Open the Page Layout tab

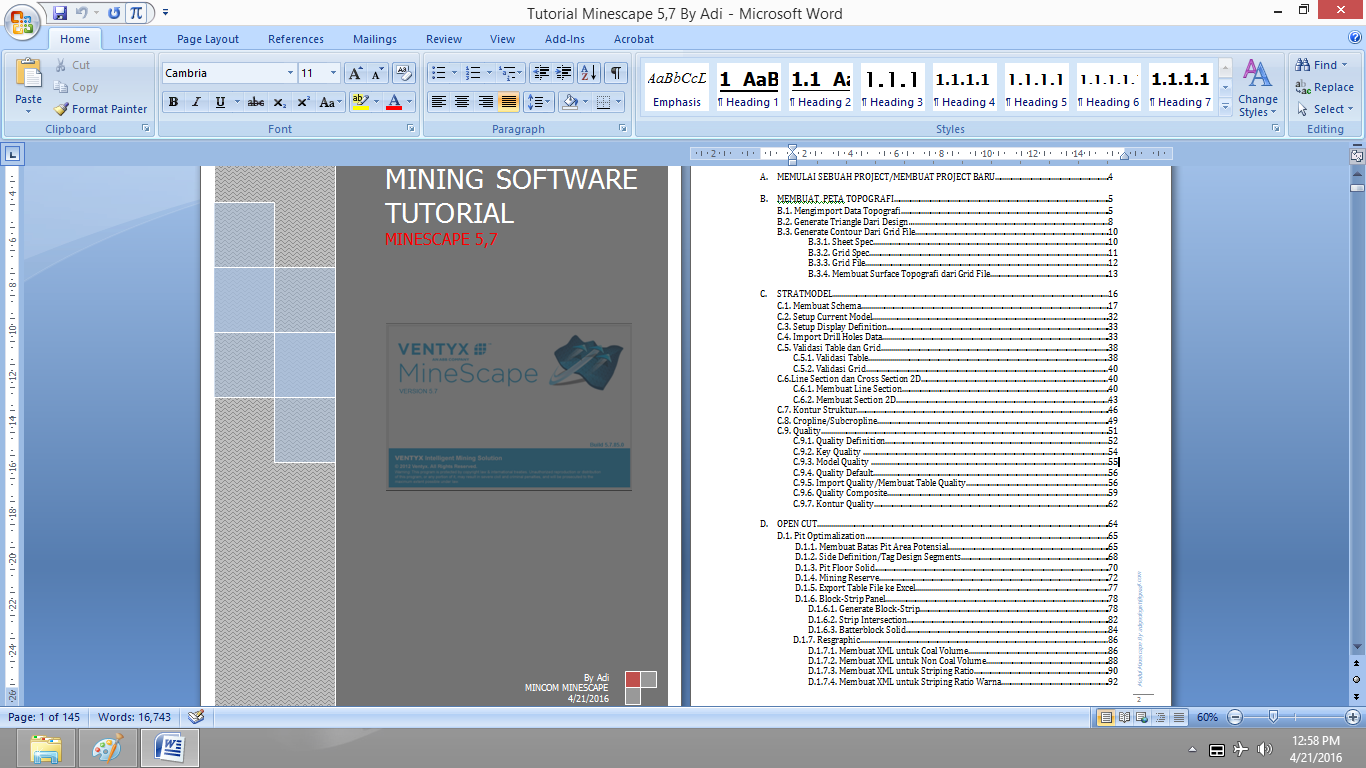208,39
